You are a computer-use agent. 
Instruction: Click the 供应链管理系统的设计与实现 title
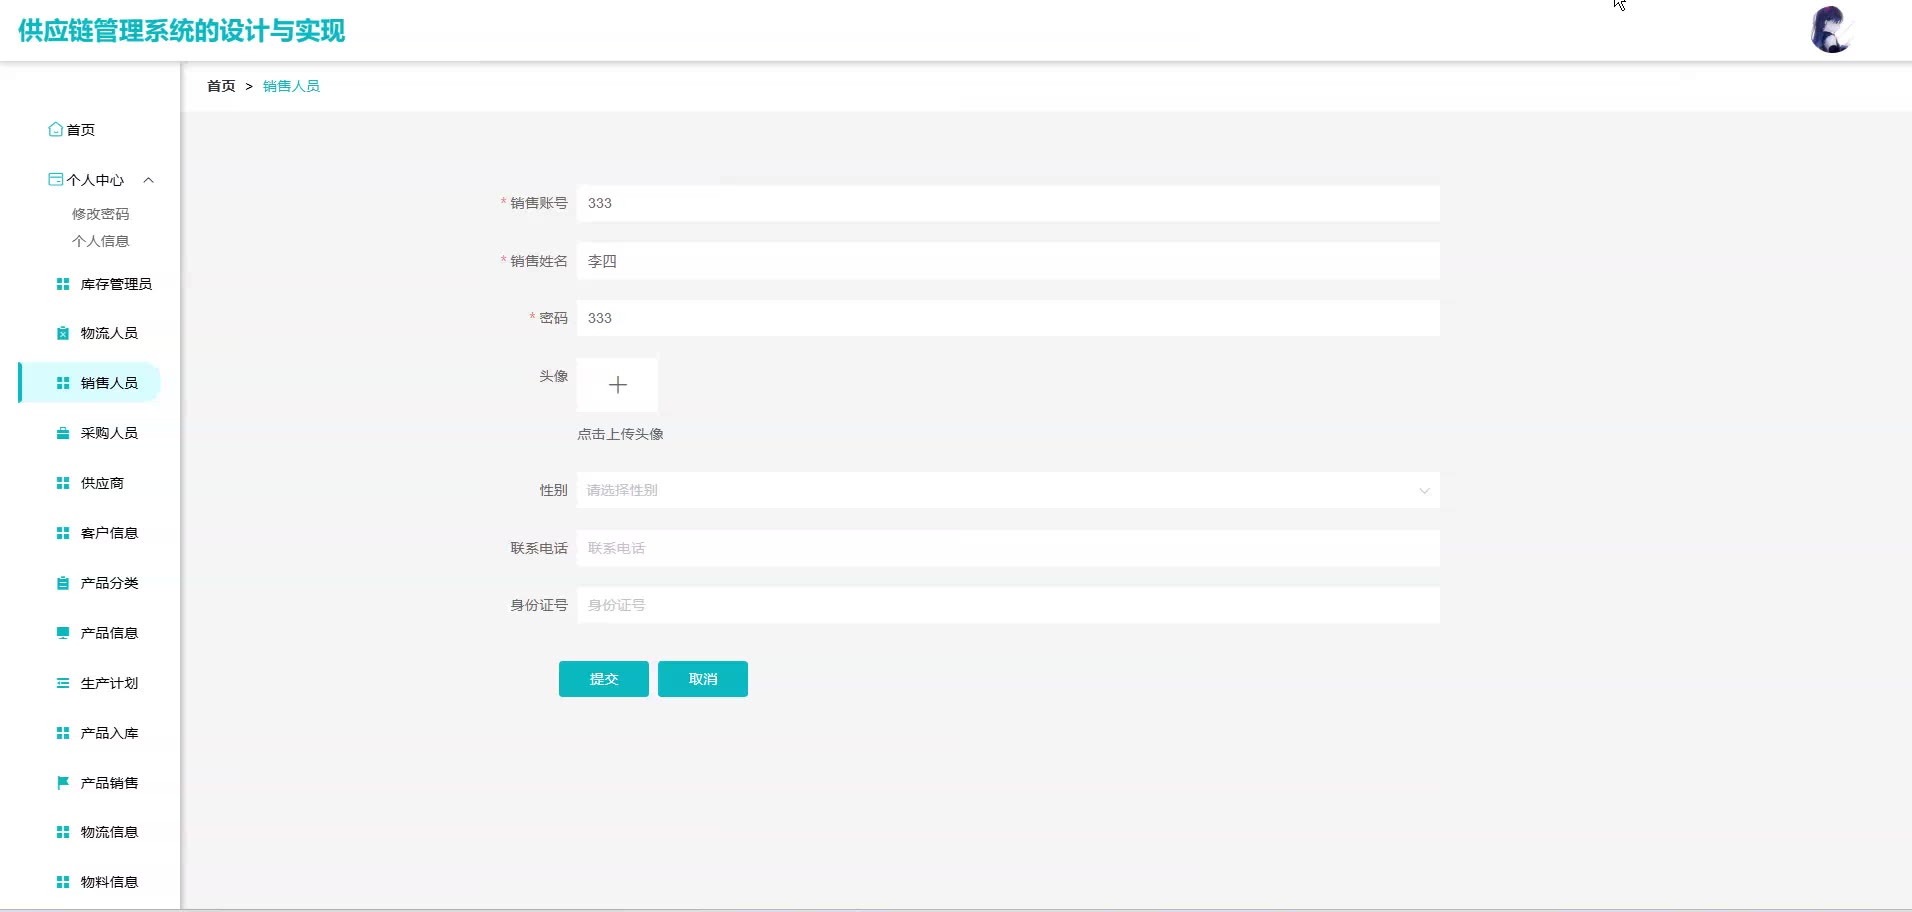181,31
